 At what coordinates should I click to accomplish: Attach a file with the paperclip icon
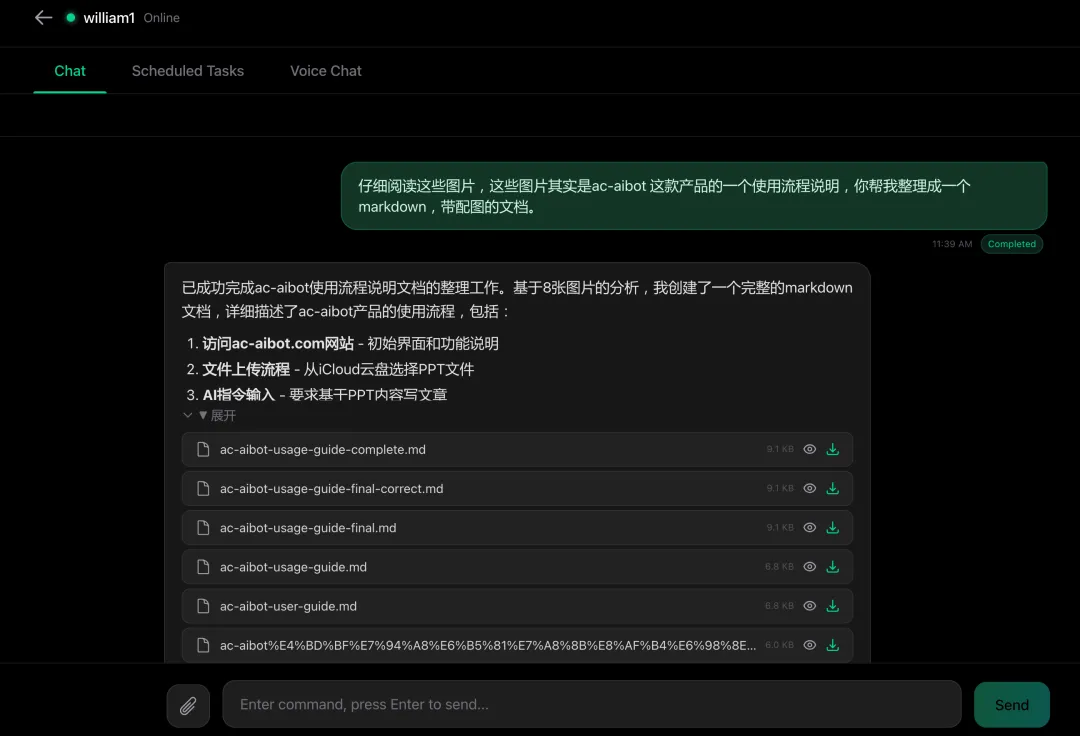tap(188, 706)
